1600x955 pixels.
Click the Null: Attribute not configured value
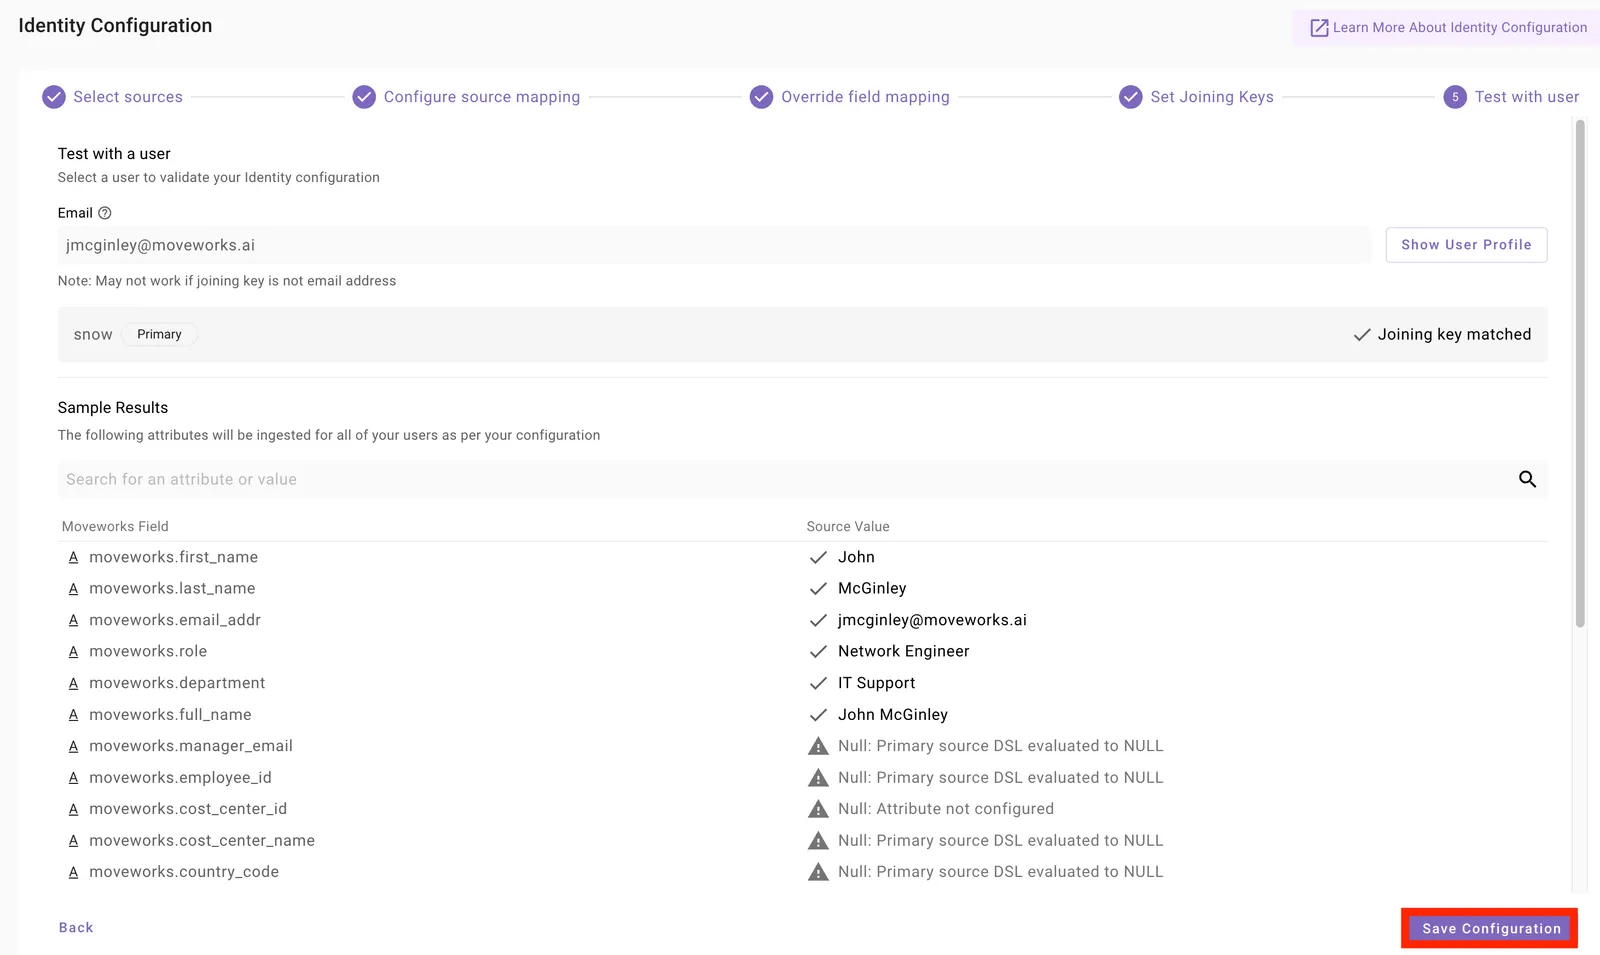coord(946,809)
